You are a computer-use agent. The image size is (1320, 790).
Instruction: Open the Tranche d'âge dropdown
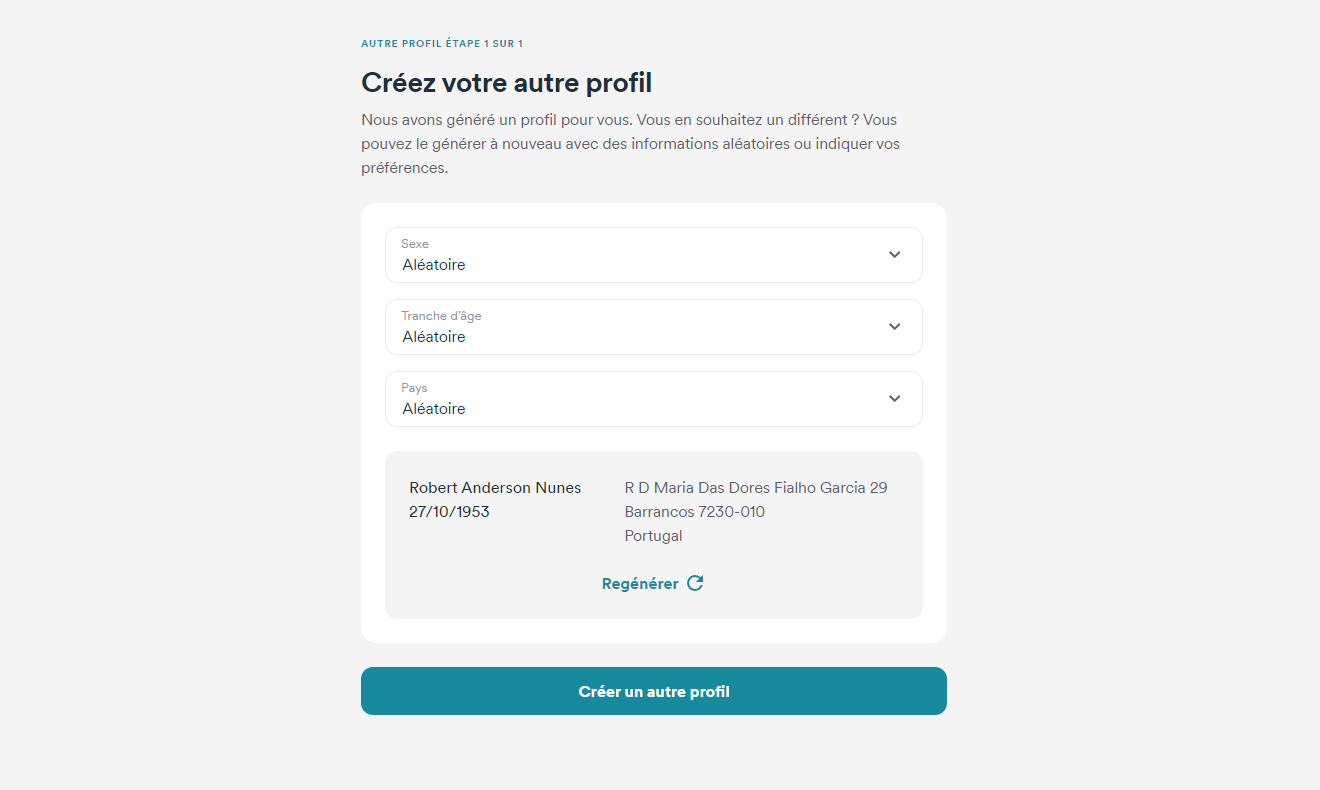click(654, 327)
